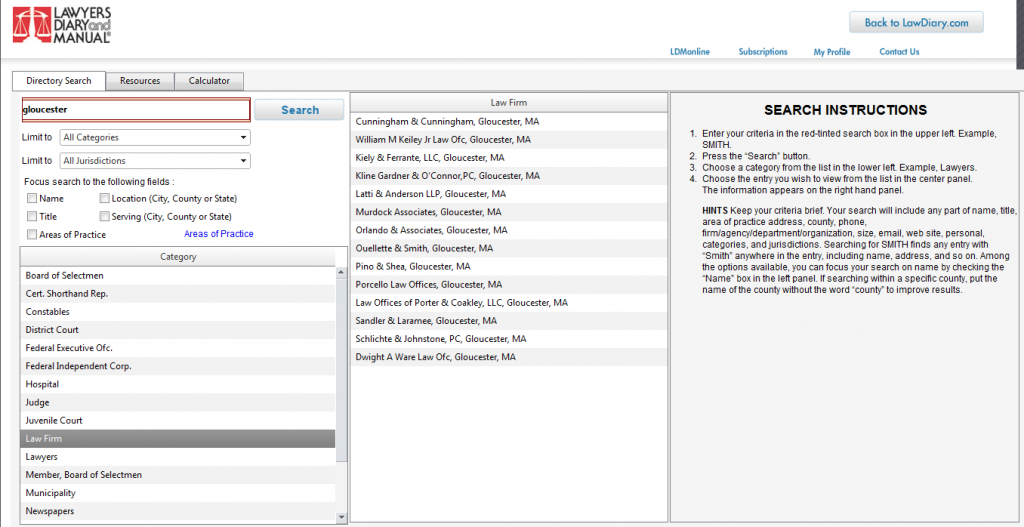1024x527 pixels.
Task: Go to the My Profile link
Action: point(832,52)
